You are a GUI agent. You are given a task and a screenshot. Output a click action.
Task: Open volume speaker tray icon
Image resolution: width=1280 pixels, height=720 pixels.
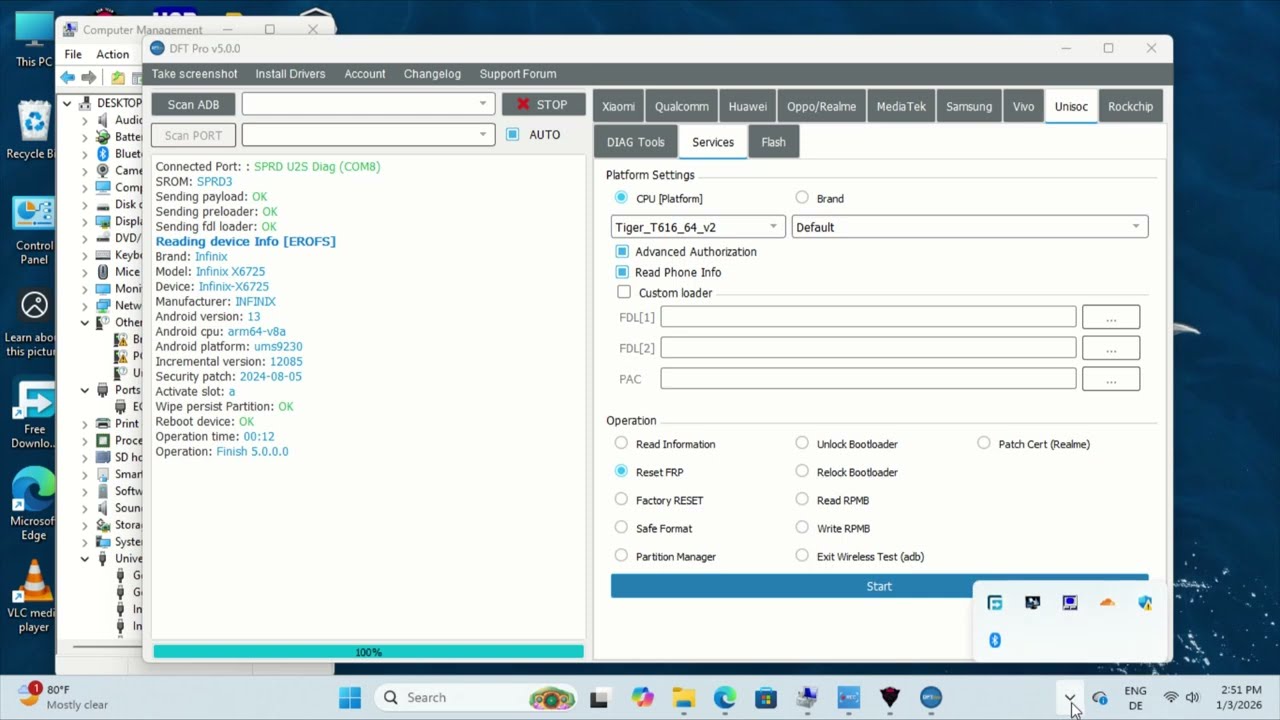tap(1192, 697)
